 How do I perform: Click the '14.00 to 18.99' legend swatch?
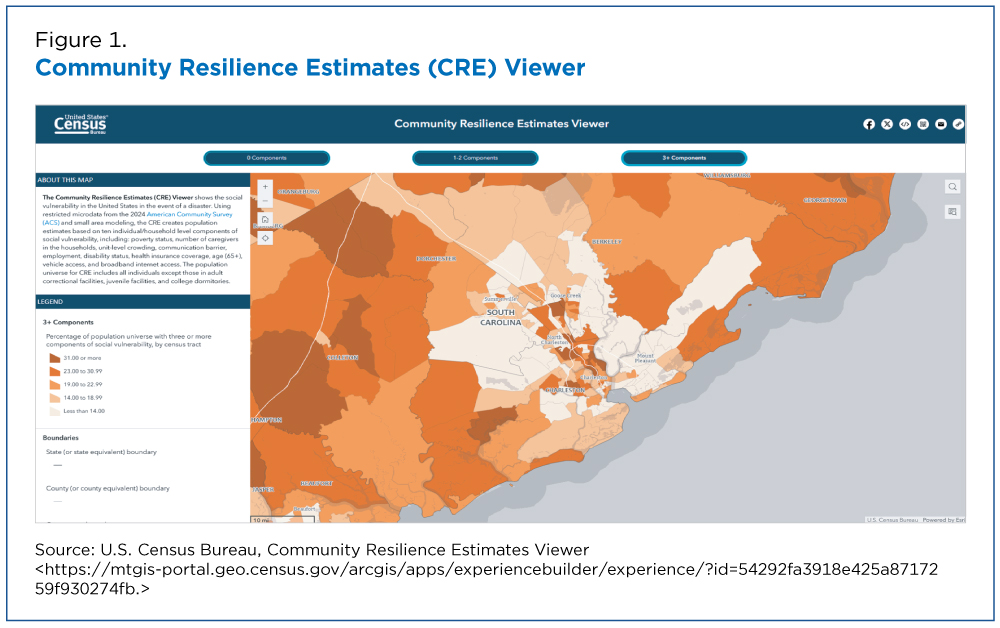[x=55, y=398]
